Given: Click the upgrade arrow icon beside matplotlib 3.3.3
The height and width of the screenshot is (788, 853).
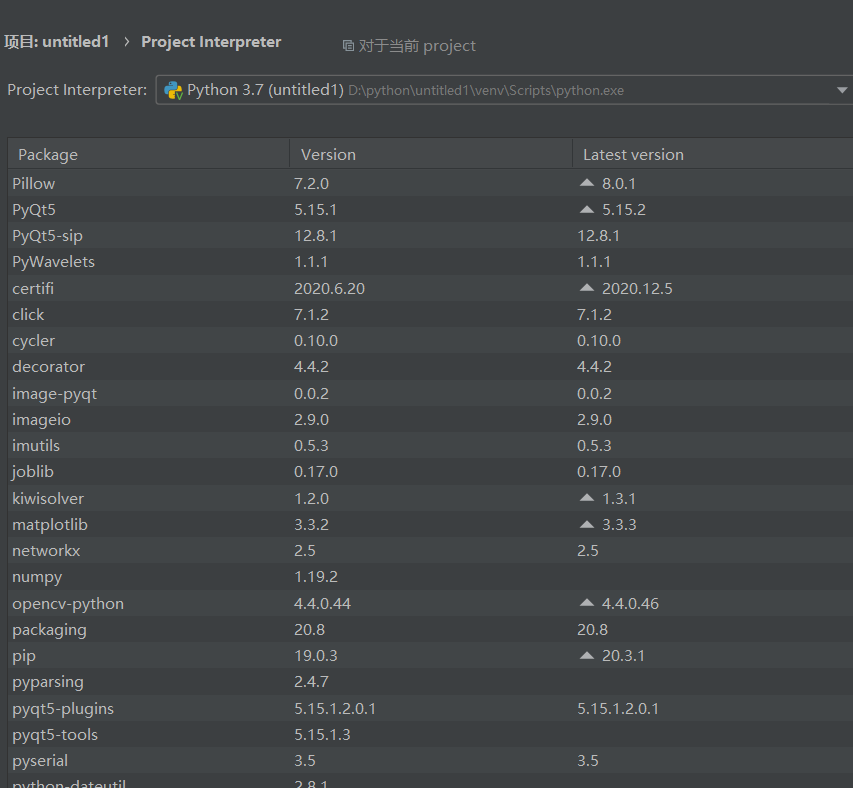Looking at the screenshot, I should click(586, 525).
